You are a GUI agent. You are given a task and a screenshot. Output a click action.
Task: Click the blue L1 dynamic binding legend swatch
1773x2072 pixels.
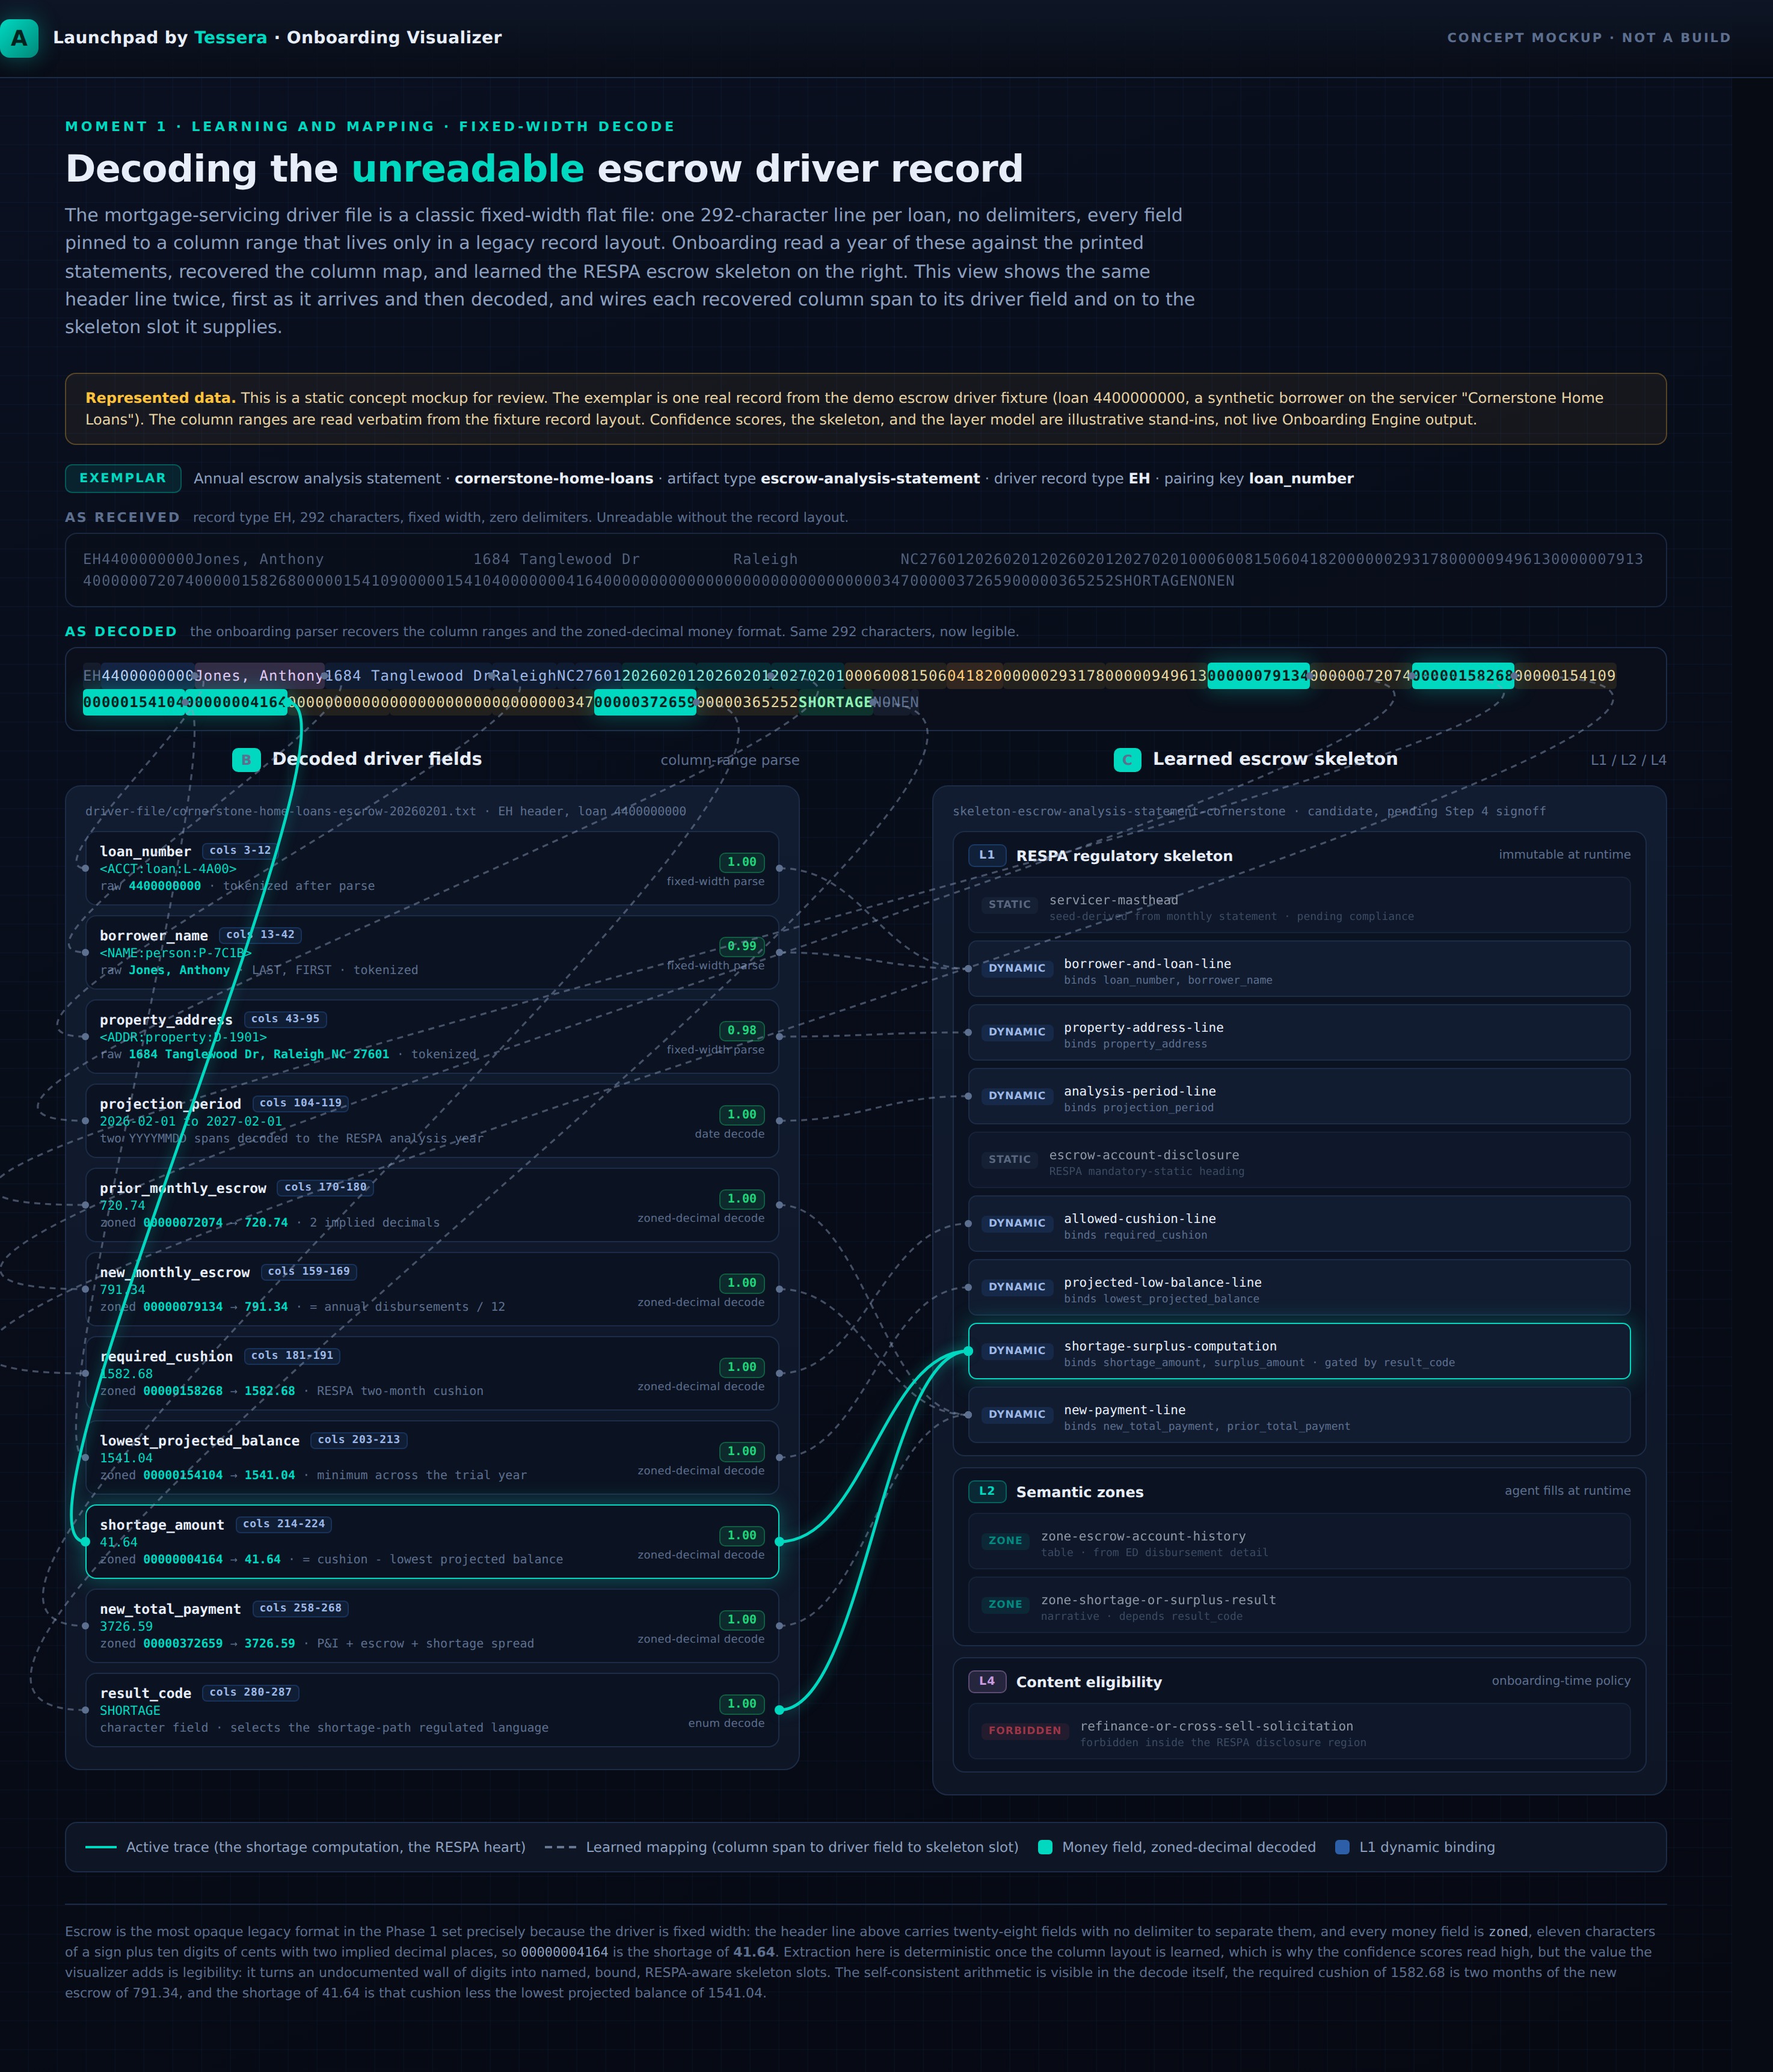coord(1342,1847)
